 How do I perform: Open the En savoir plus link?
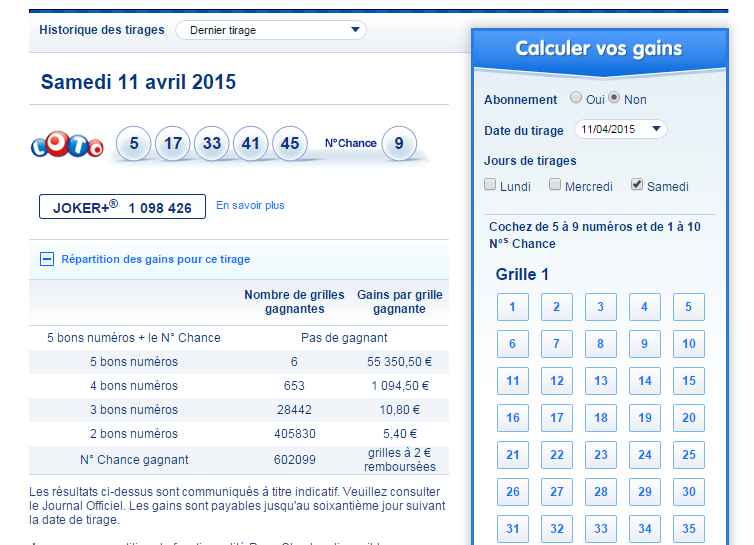click(x=250, y=205)
